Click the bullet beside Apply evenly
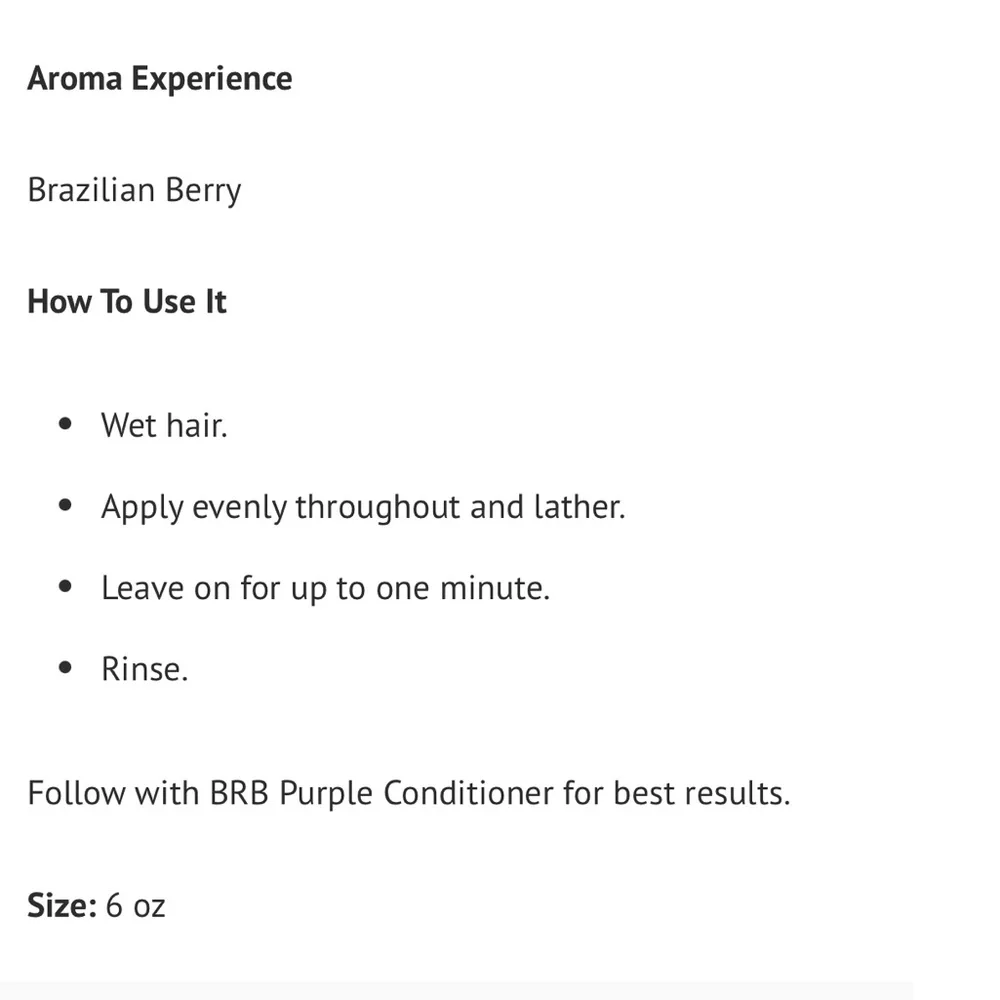 click(x=66, y=506)
